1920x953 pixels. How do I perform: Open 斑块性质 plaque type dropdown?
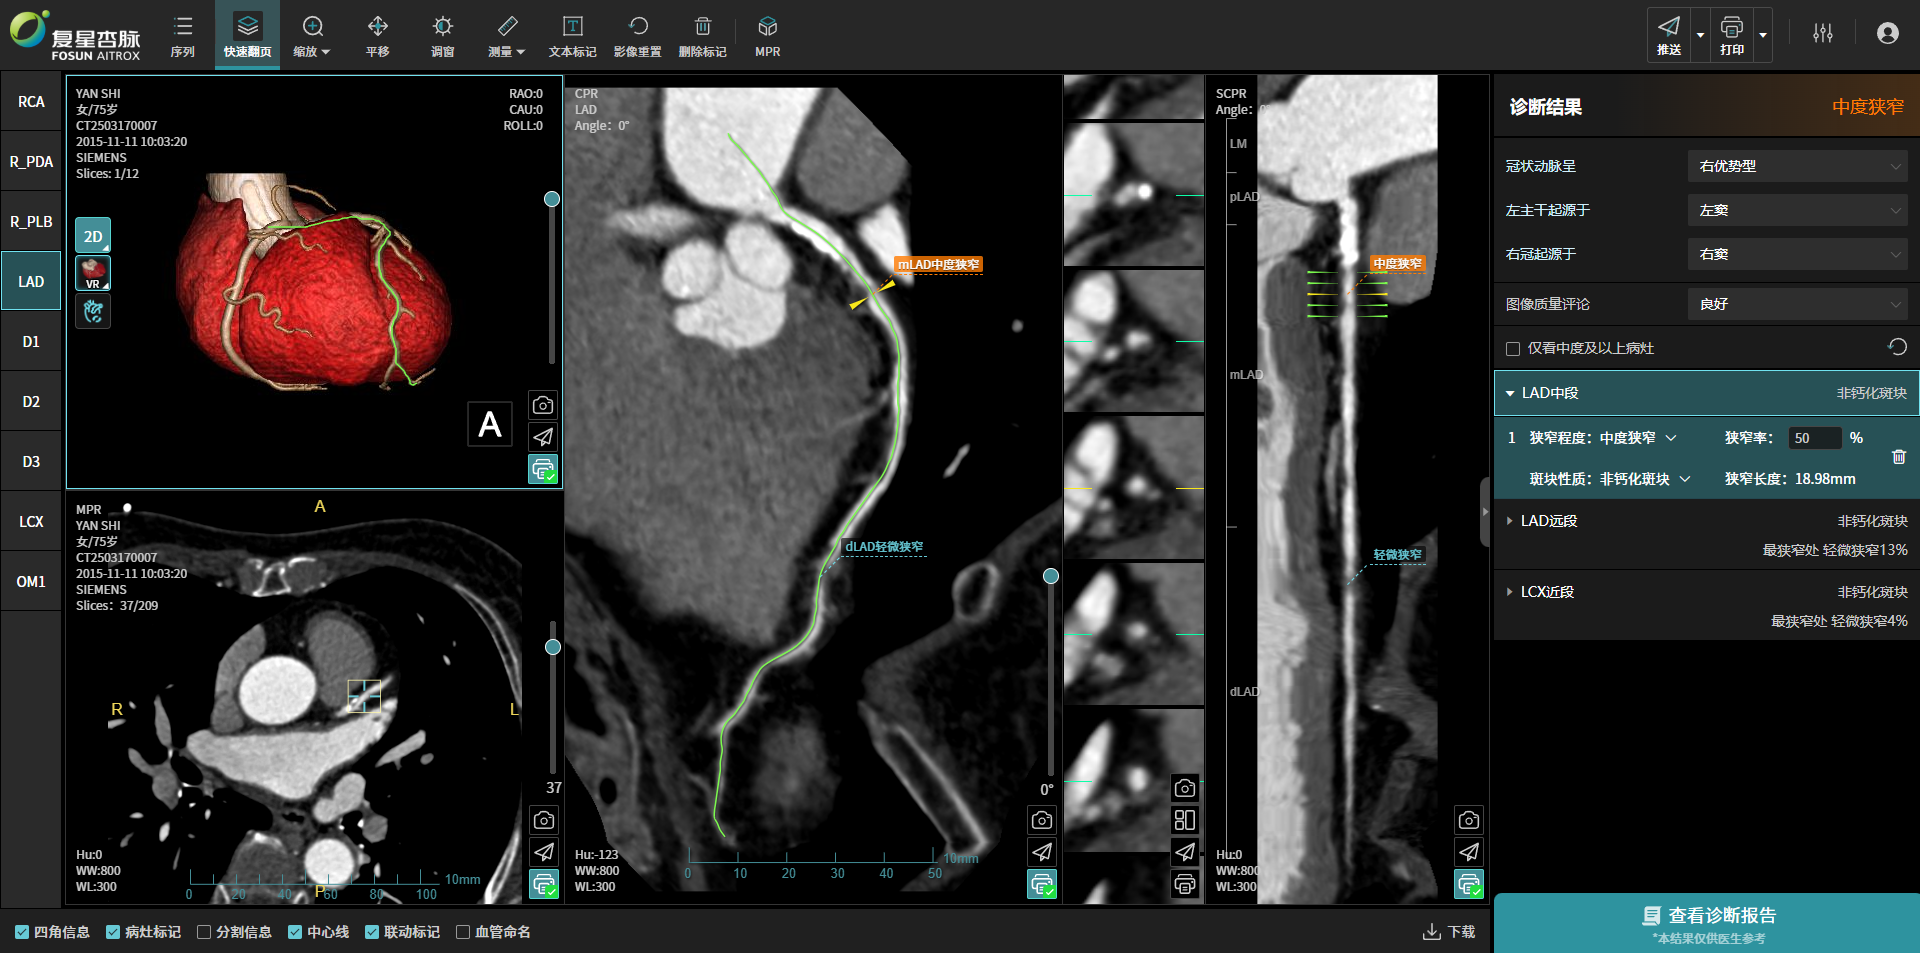click(1645, 479)
